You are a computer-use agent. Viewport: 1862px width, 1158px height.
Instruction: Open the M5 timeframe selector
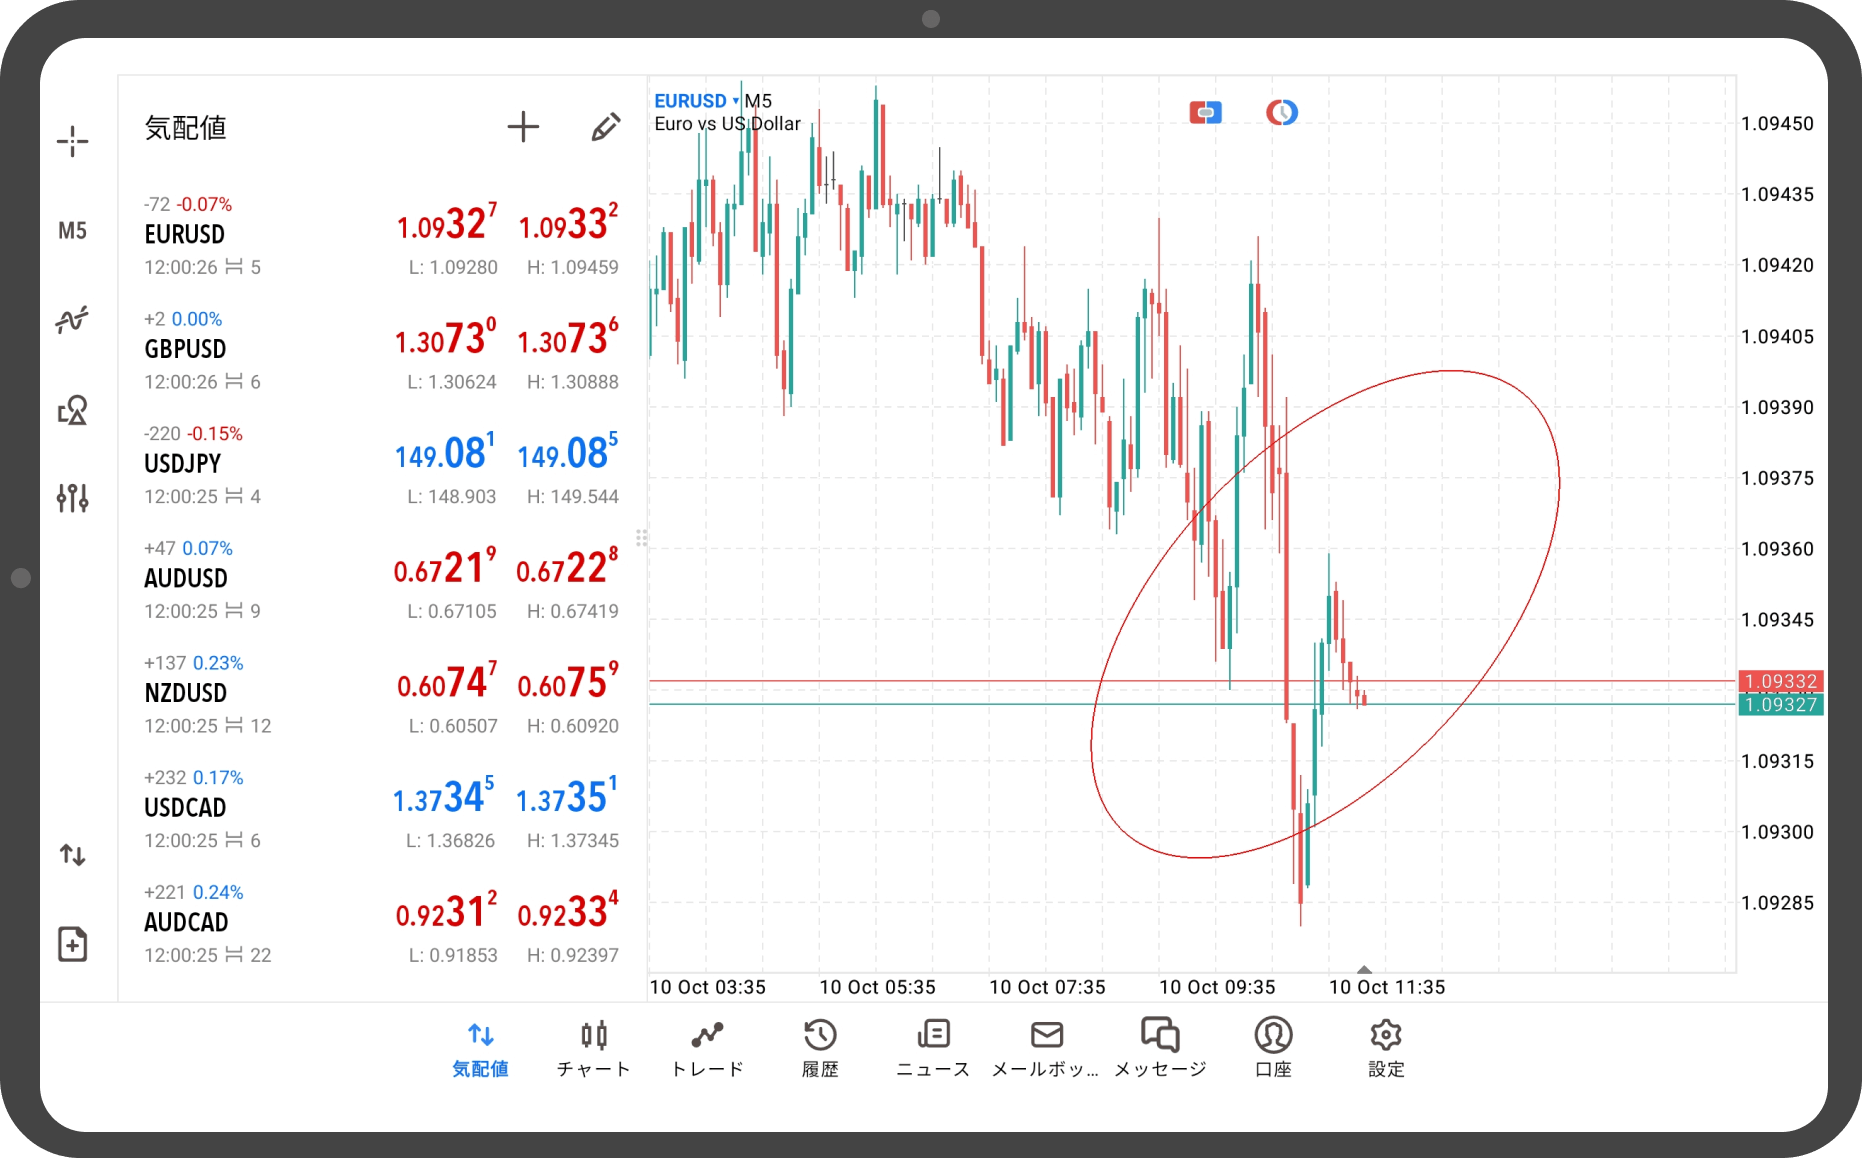[x=72, y=231]
